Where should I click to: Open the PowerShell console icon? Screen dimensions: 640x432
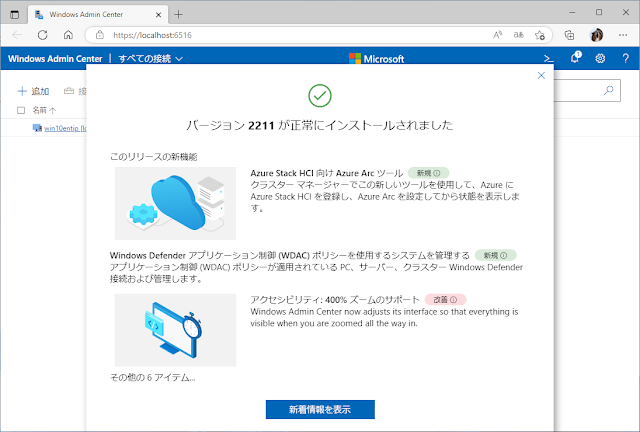click(x=549, y=59)
